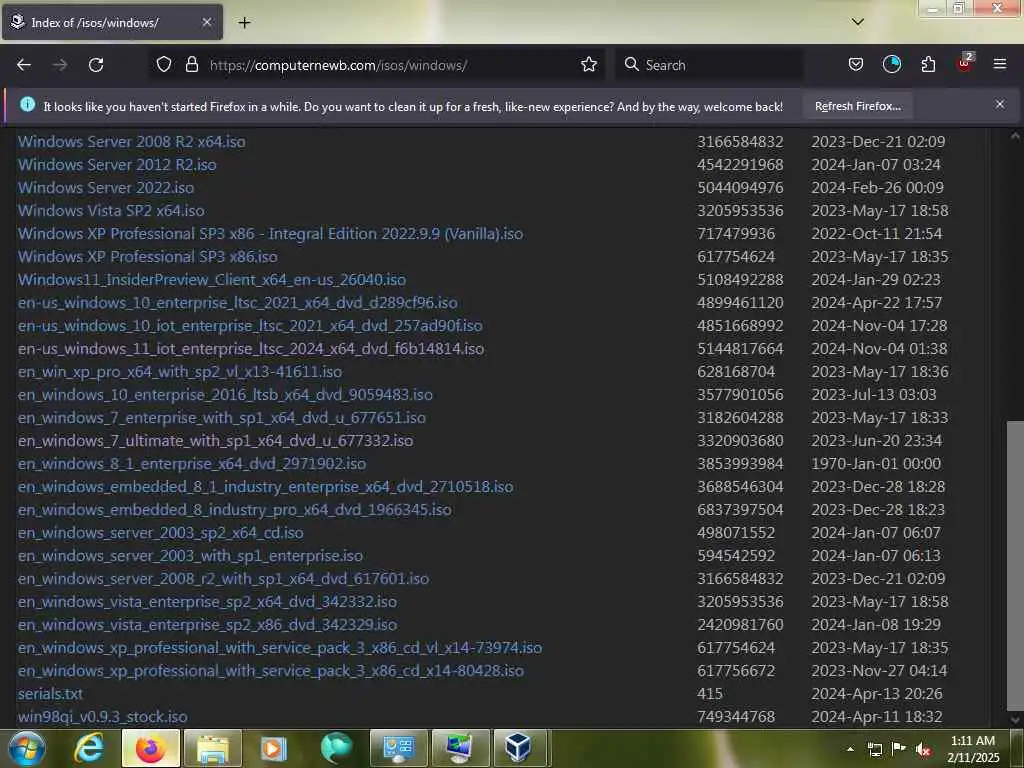Open network tray icon
The width and height of the screenshot is (1024, 768).
click(x=874, y=749)
